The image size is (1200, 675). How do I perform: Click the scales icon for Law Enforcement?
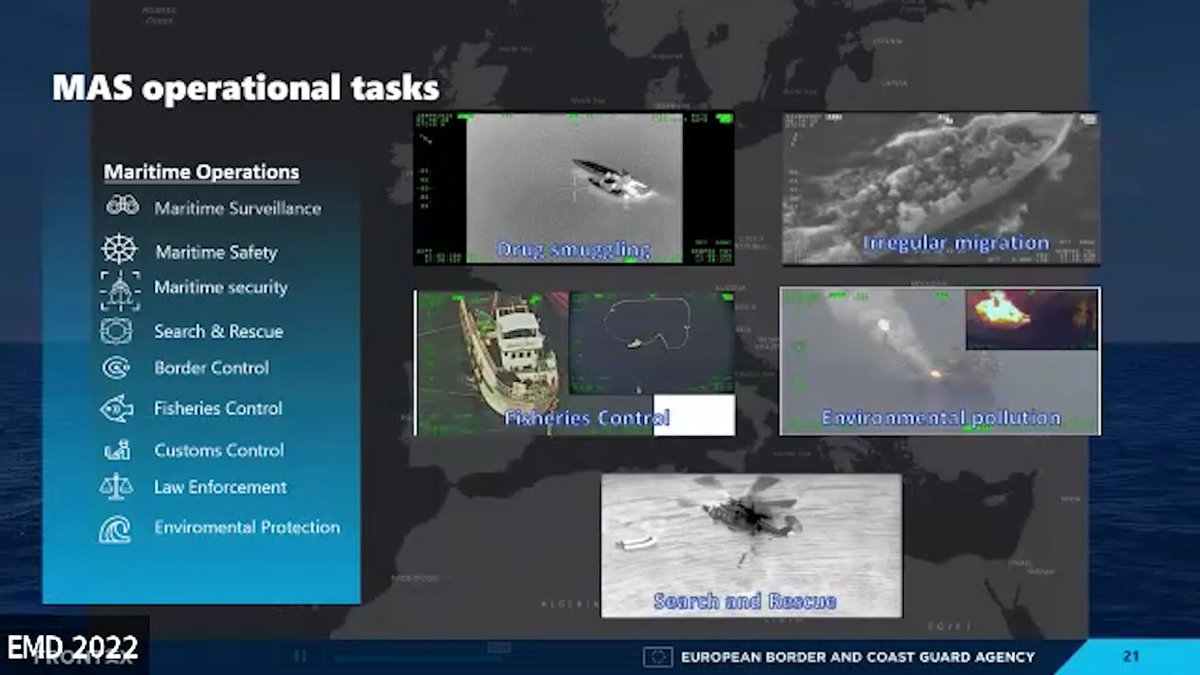pyautogui.click(x=116, y=487)
